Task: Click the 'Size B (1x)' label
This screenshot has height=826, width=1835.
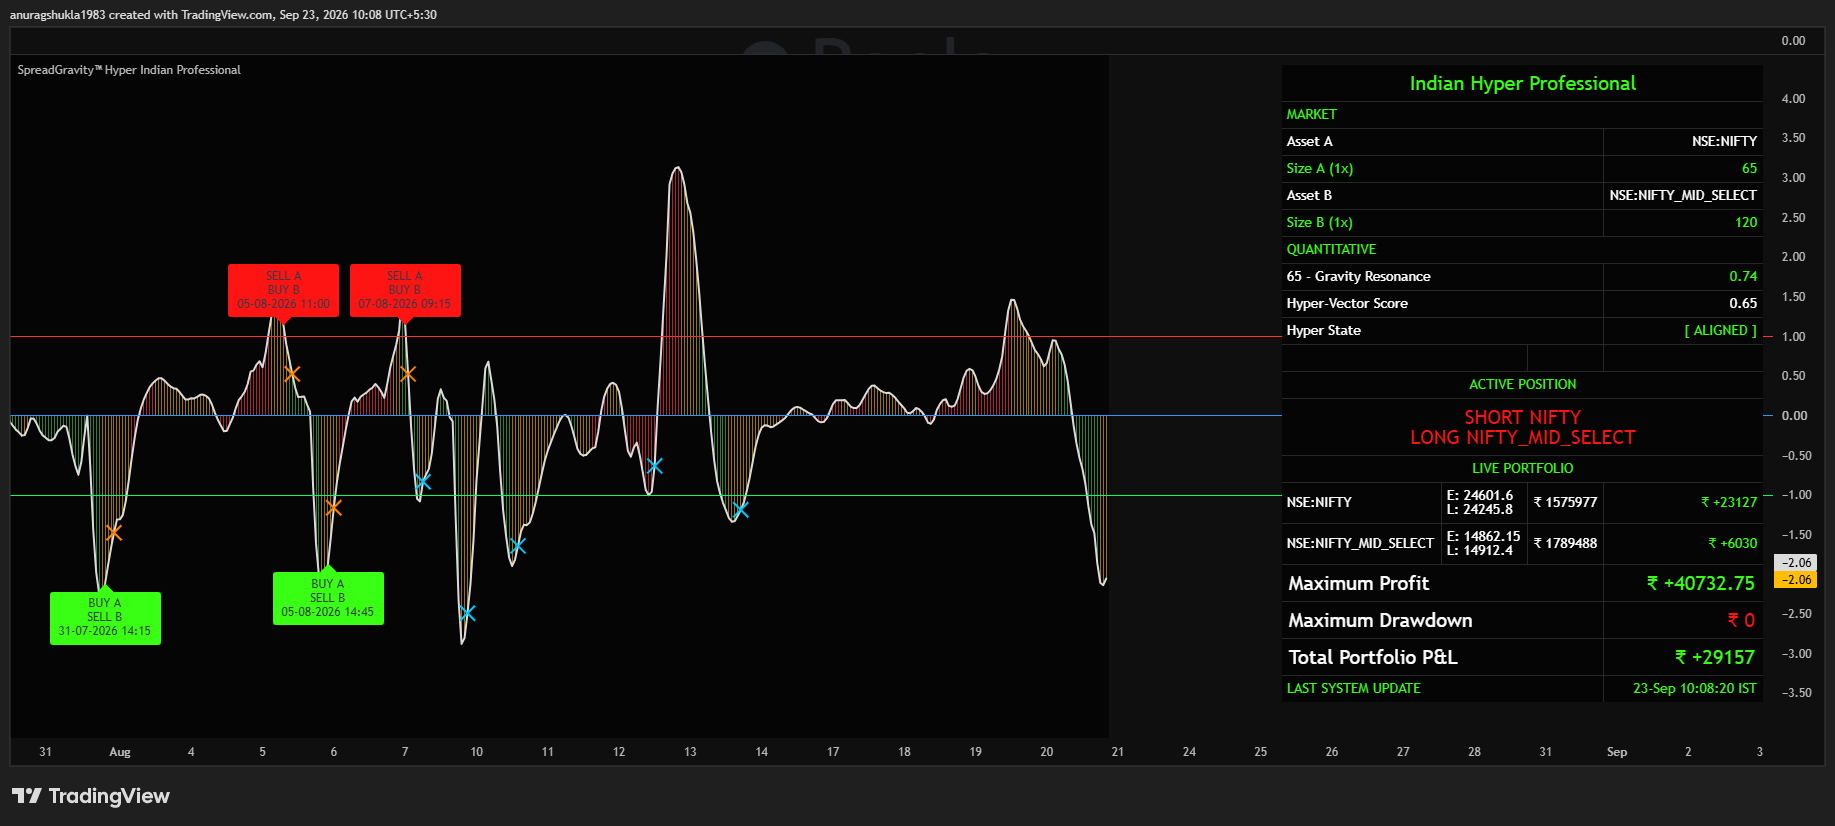Action: tap(1319, 223)
